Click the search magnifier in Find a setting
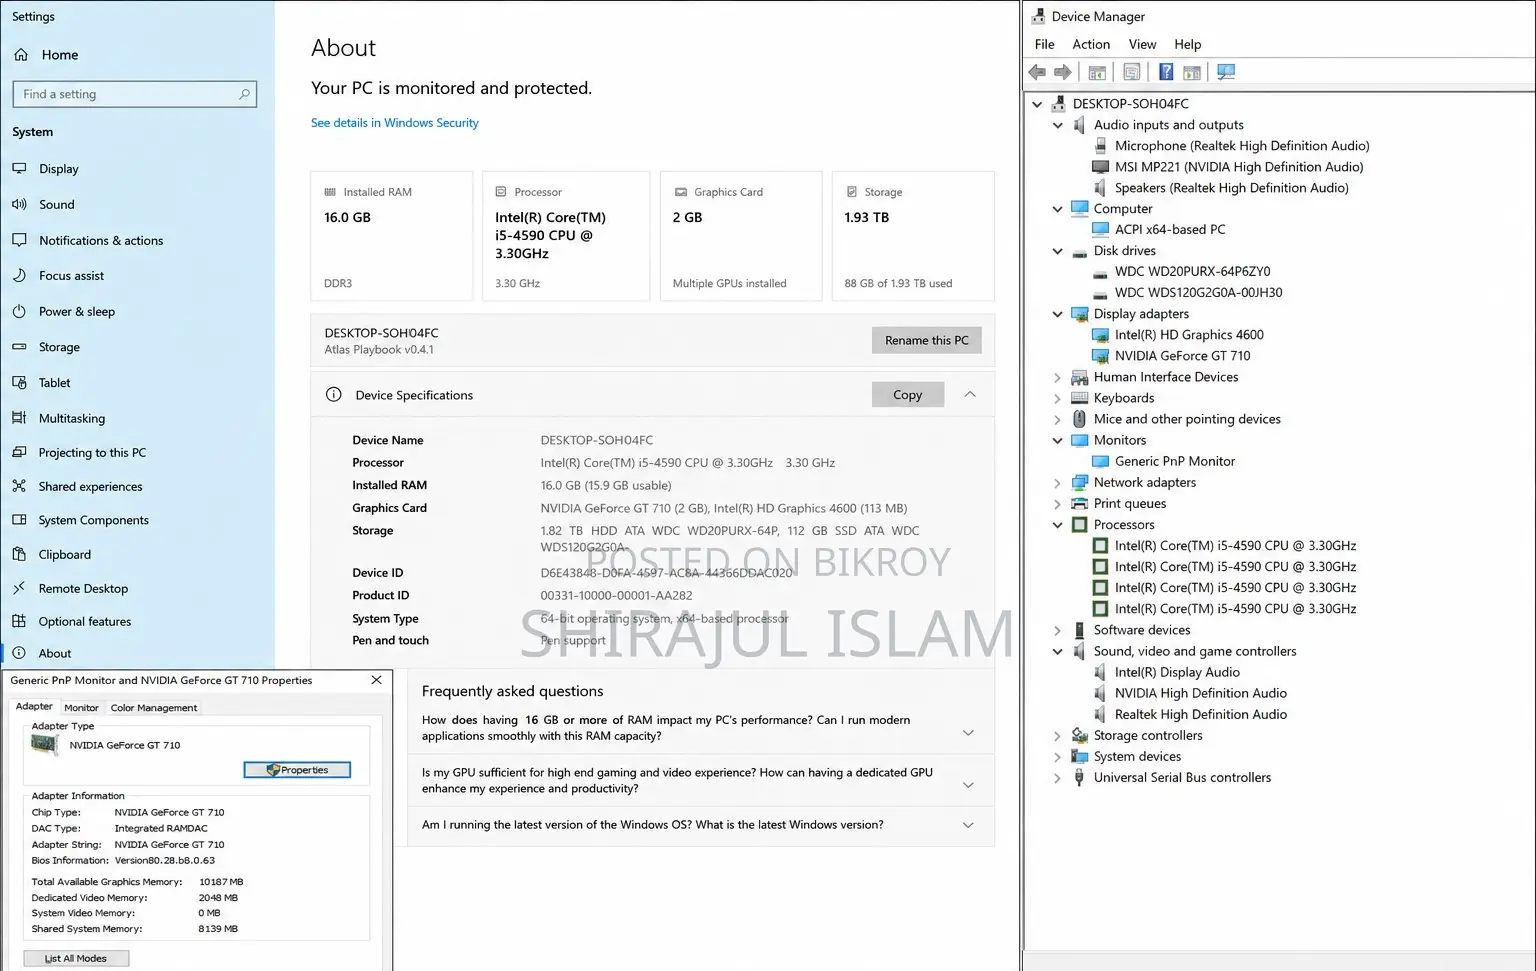 [x=244, y=94]
